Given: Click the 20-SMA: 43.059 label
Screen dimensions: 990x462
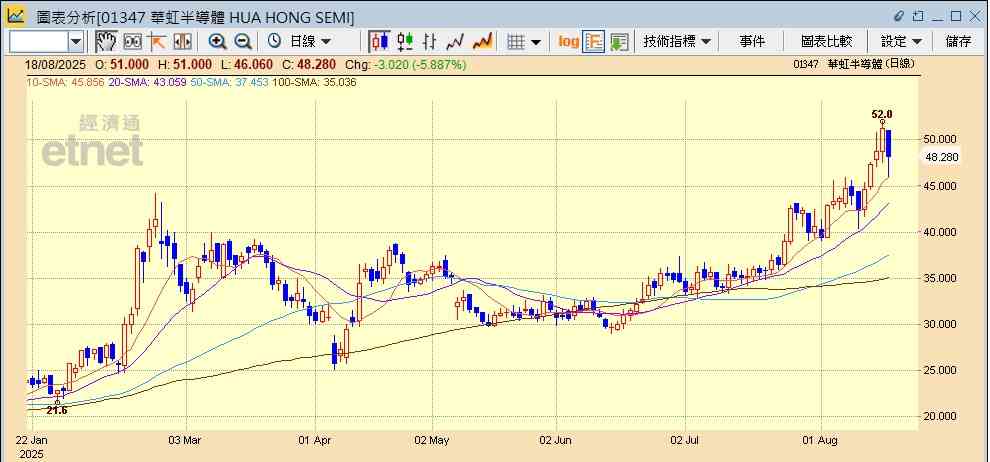Looking at the screenshot, I should pyautogui.click(x=146, y=82).
